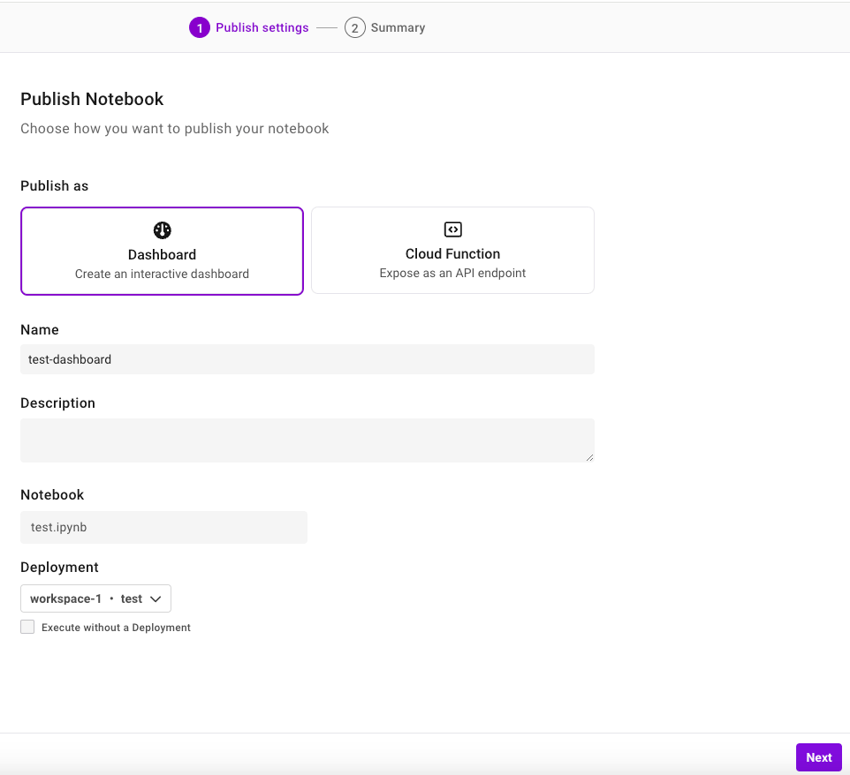Click the Notebook field showing test.ipynb

(x=163, y=527)
